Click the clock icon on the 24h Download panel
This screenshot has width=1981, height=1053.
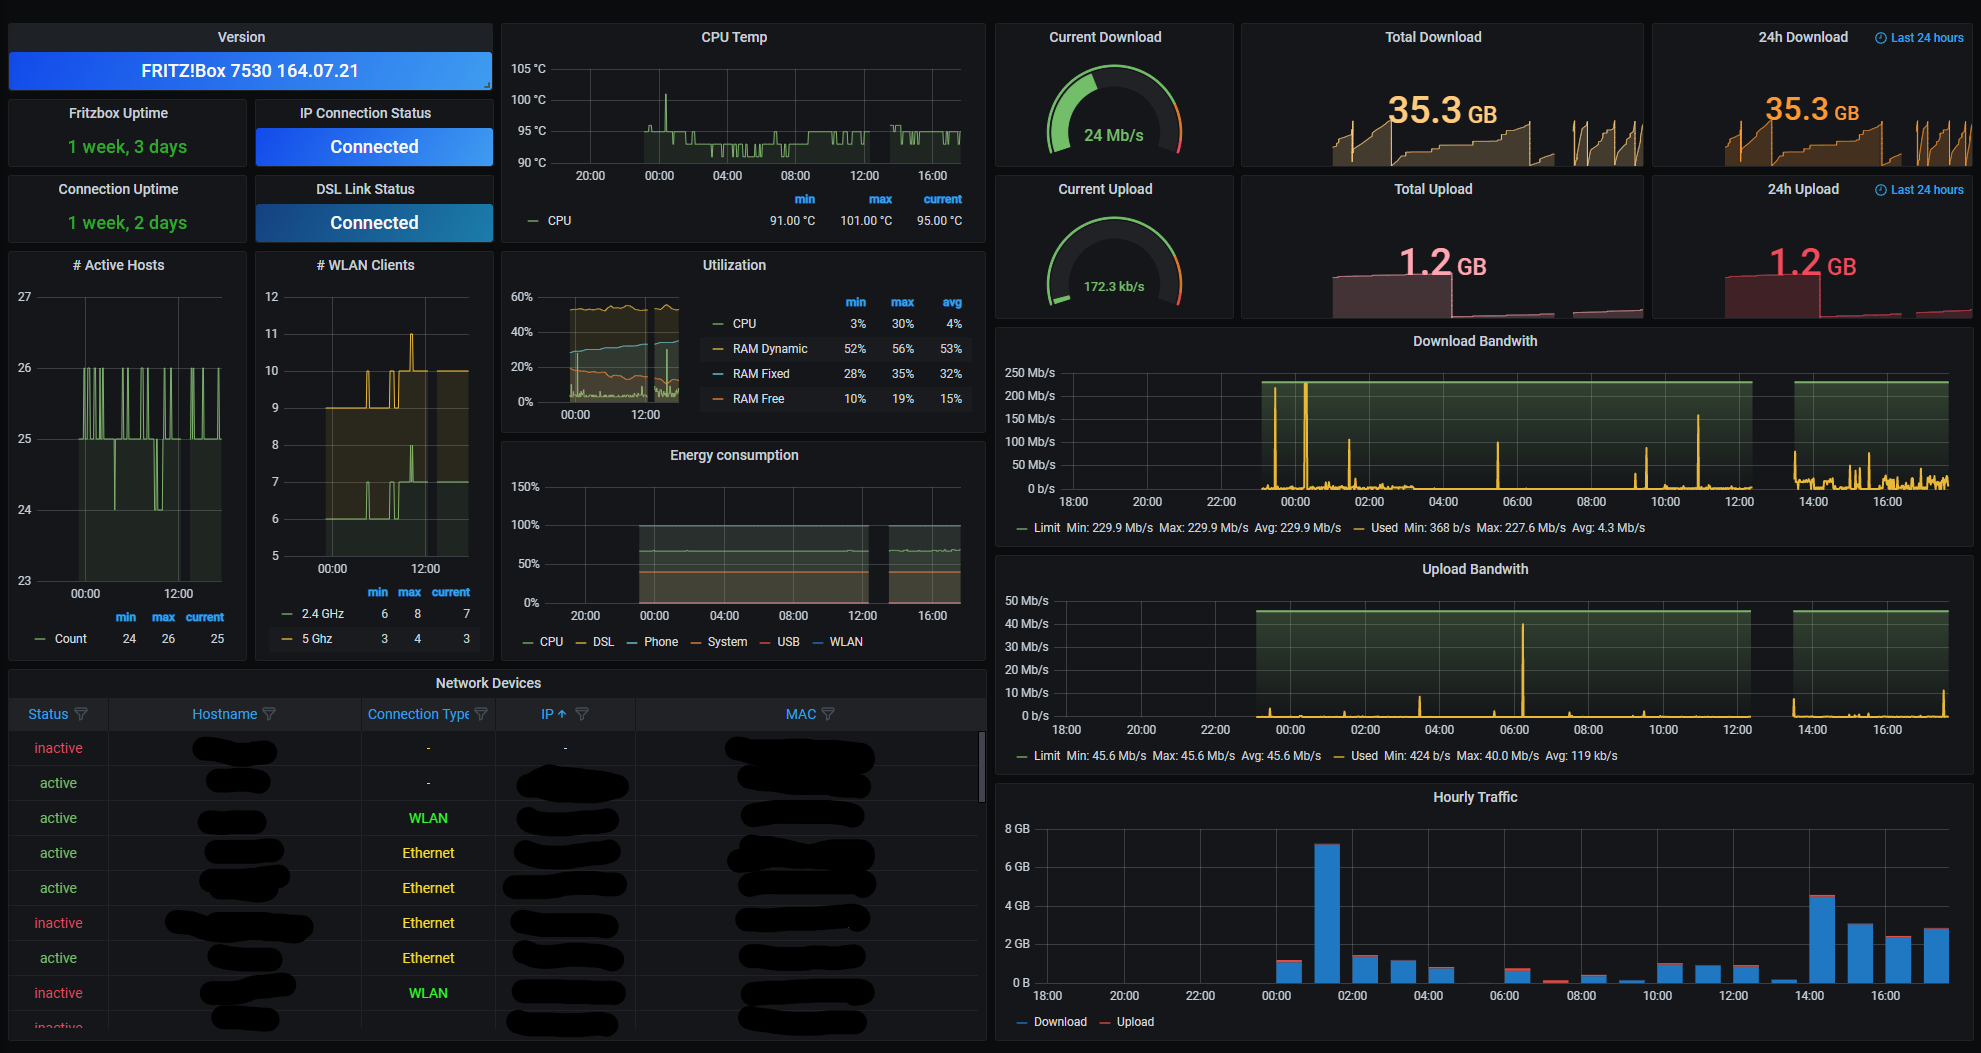pyautogui.click(x=1880, y=38)
